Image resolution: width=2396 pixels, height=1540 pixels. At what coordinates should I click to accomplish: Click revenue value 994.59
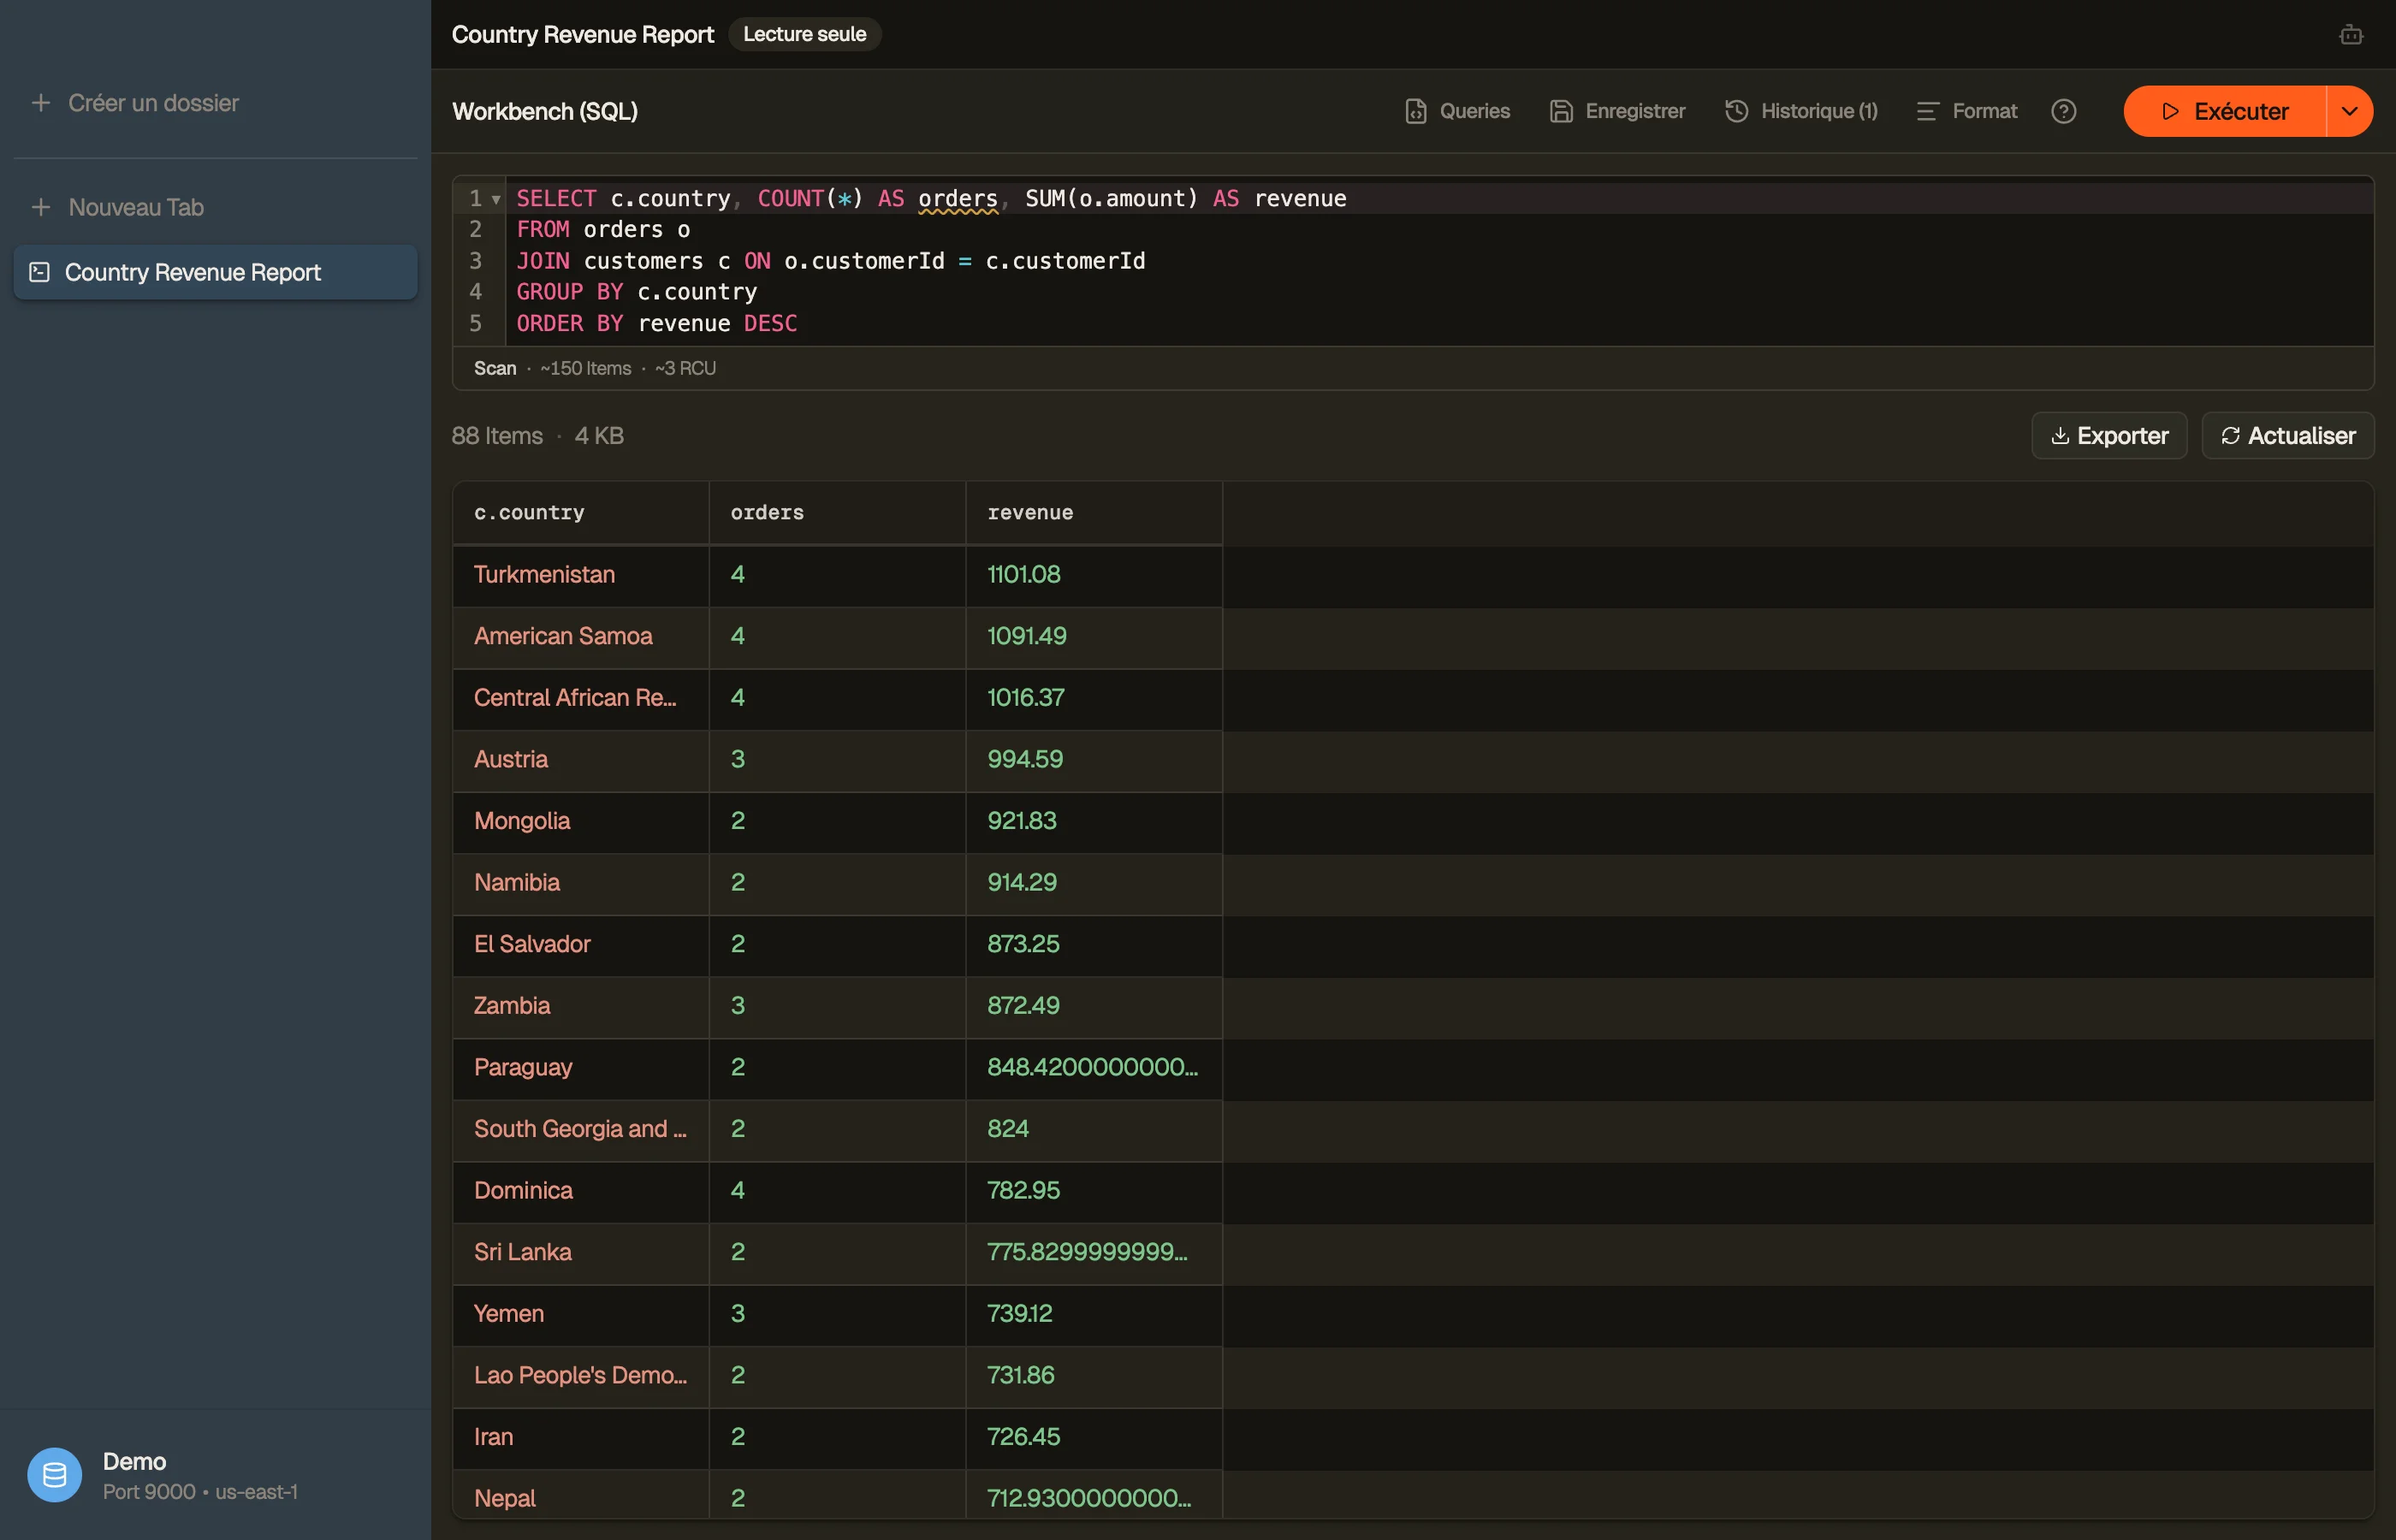[1025, 760]
